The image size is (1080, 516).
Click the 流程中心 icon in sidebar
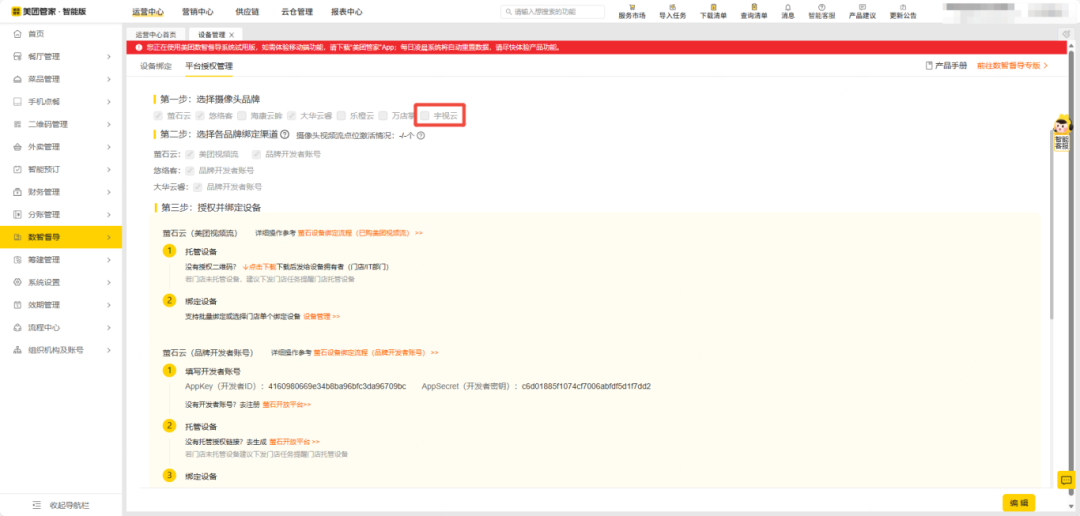[x=17, y=327]
